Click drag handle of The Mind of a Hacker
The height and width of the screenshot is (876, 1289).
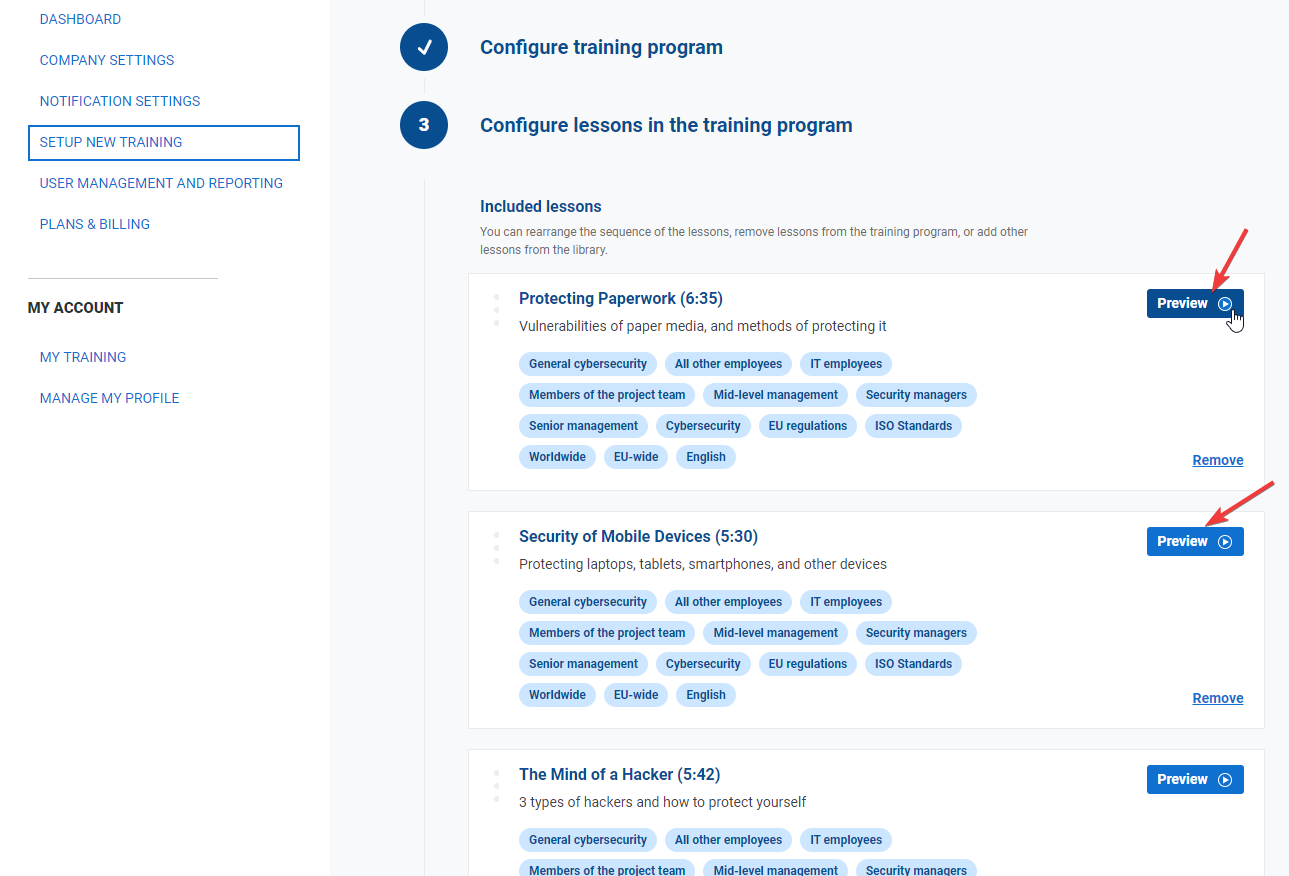pos(496,786)
